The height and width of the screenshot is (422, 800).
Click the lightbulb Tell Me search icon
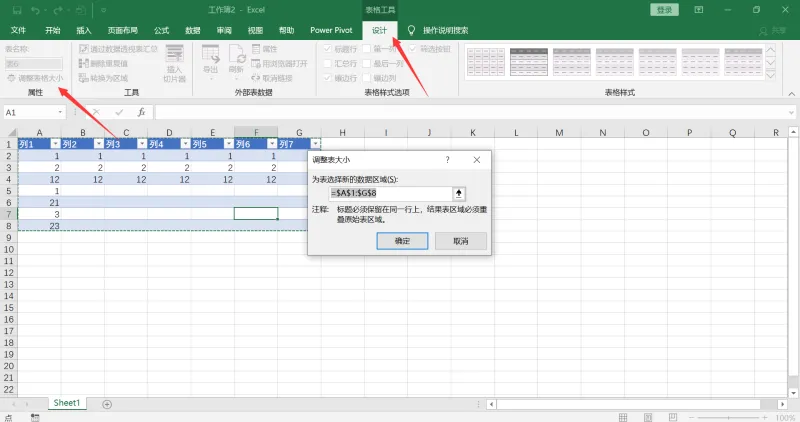click(x=411, y=31)
